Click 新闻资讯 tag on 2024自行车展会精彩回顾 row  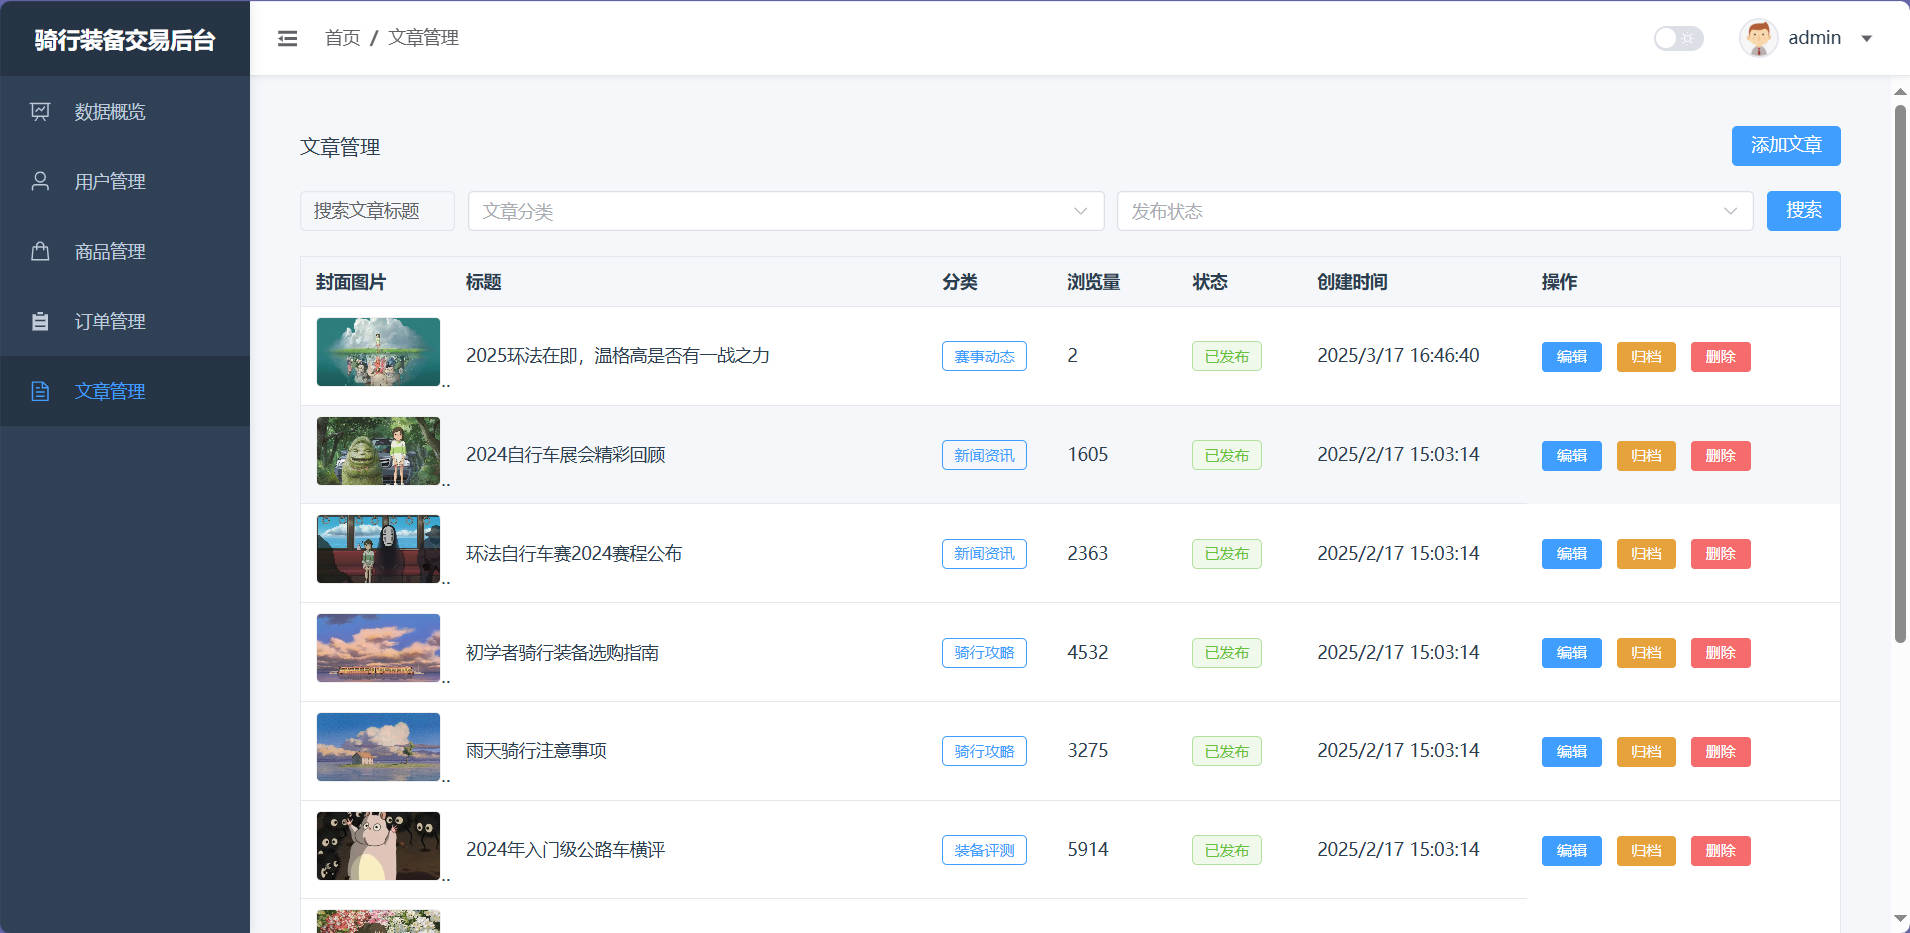984,455
